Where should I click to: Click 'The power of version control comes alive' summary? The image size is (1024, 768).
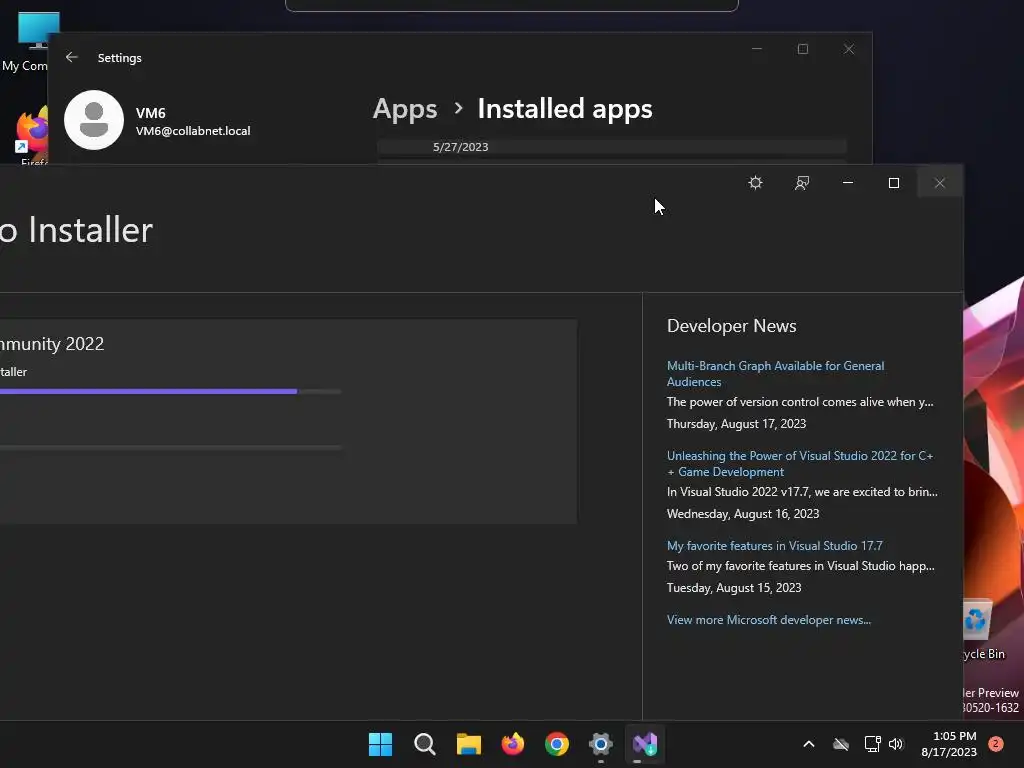pos(800,402)
